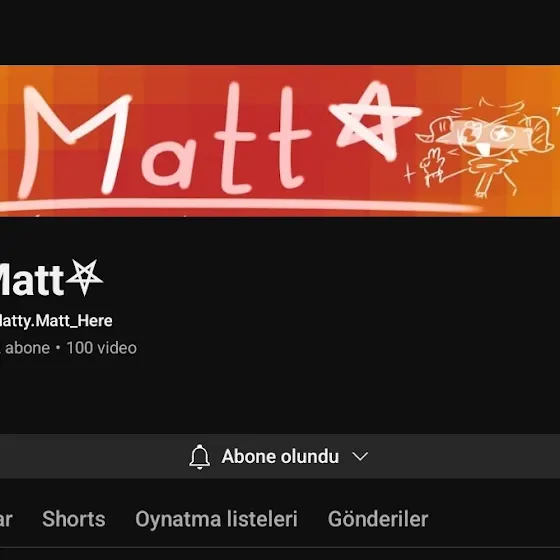Open the Oynatma listeleri tab

click(216, 519)
